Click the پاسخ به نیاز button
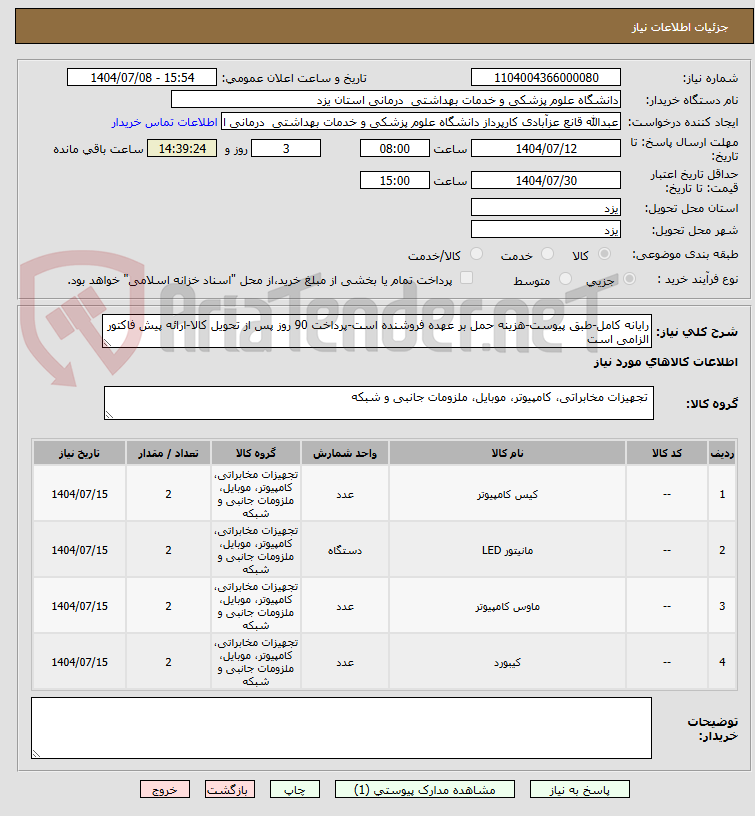 [x=580, y=789]
